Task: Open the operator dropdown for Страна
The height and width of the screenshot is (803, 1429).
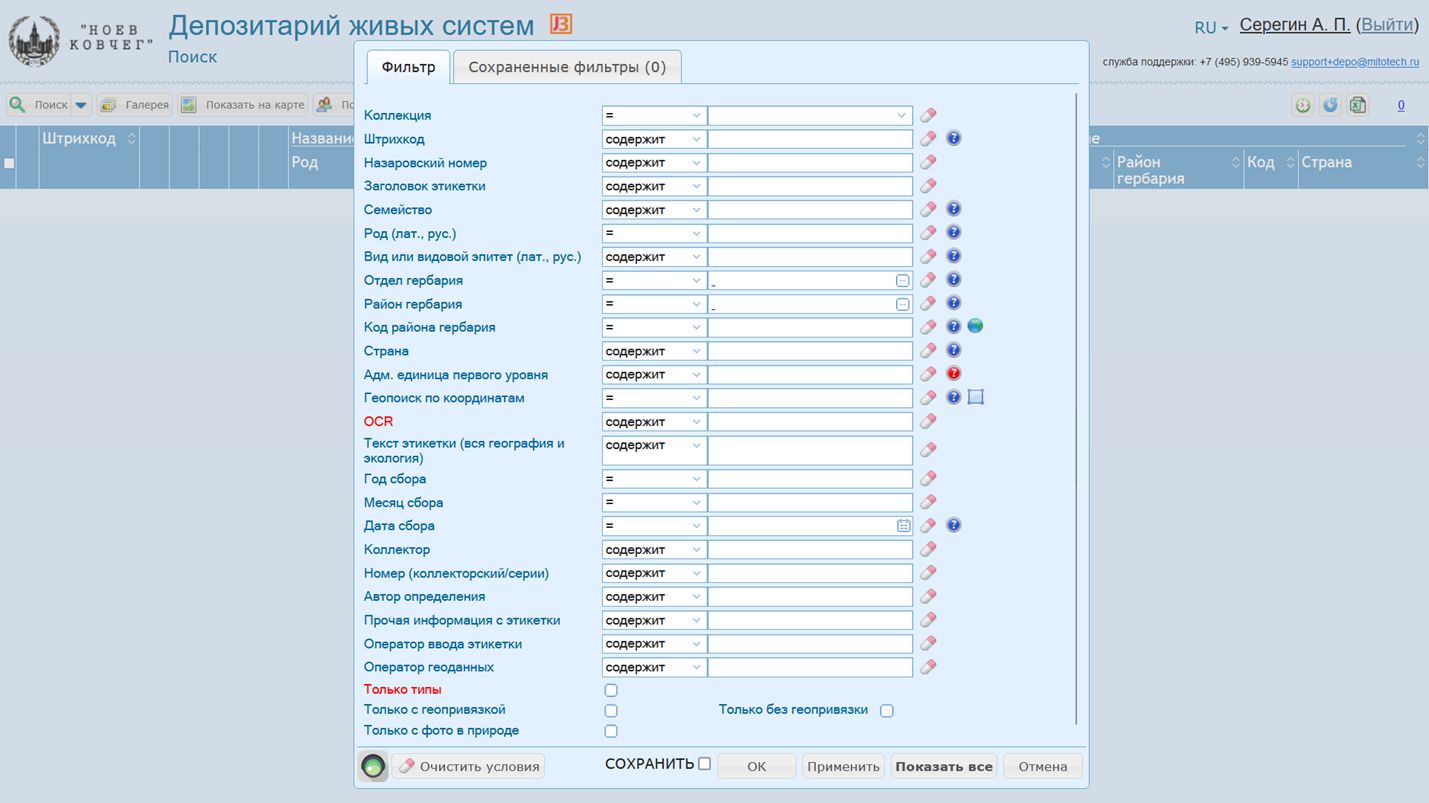Action: [654, 351]
